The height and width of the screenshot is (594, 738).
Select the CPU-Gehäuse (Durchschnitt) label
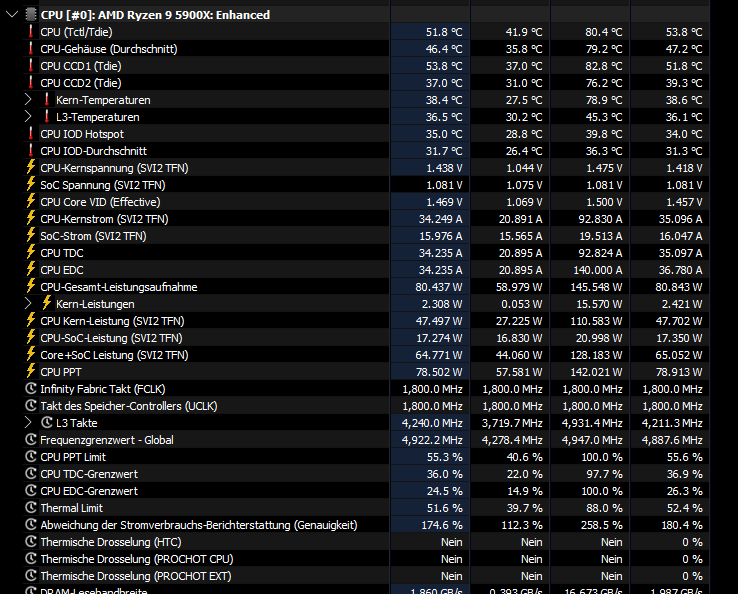coord(109,49)
